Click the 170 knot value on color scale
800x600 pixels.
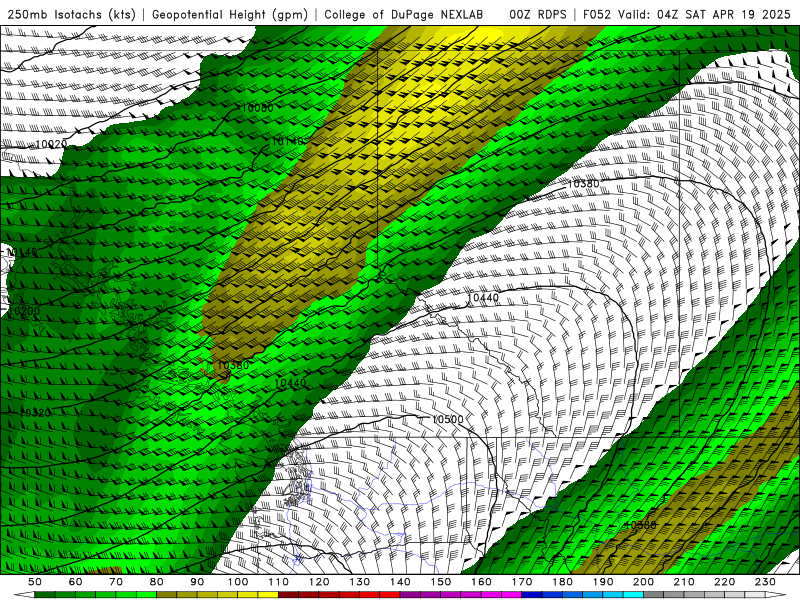coord(521,582)
